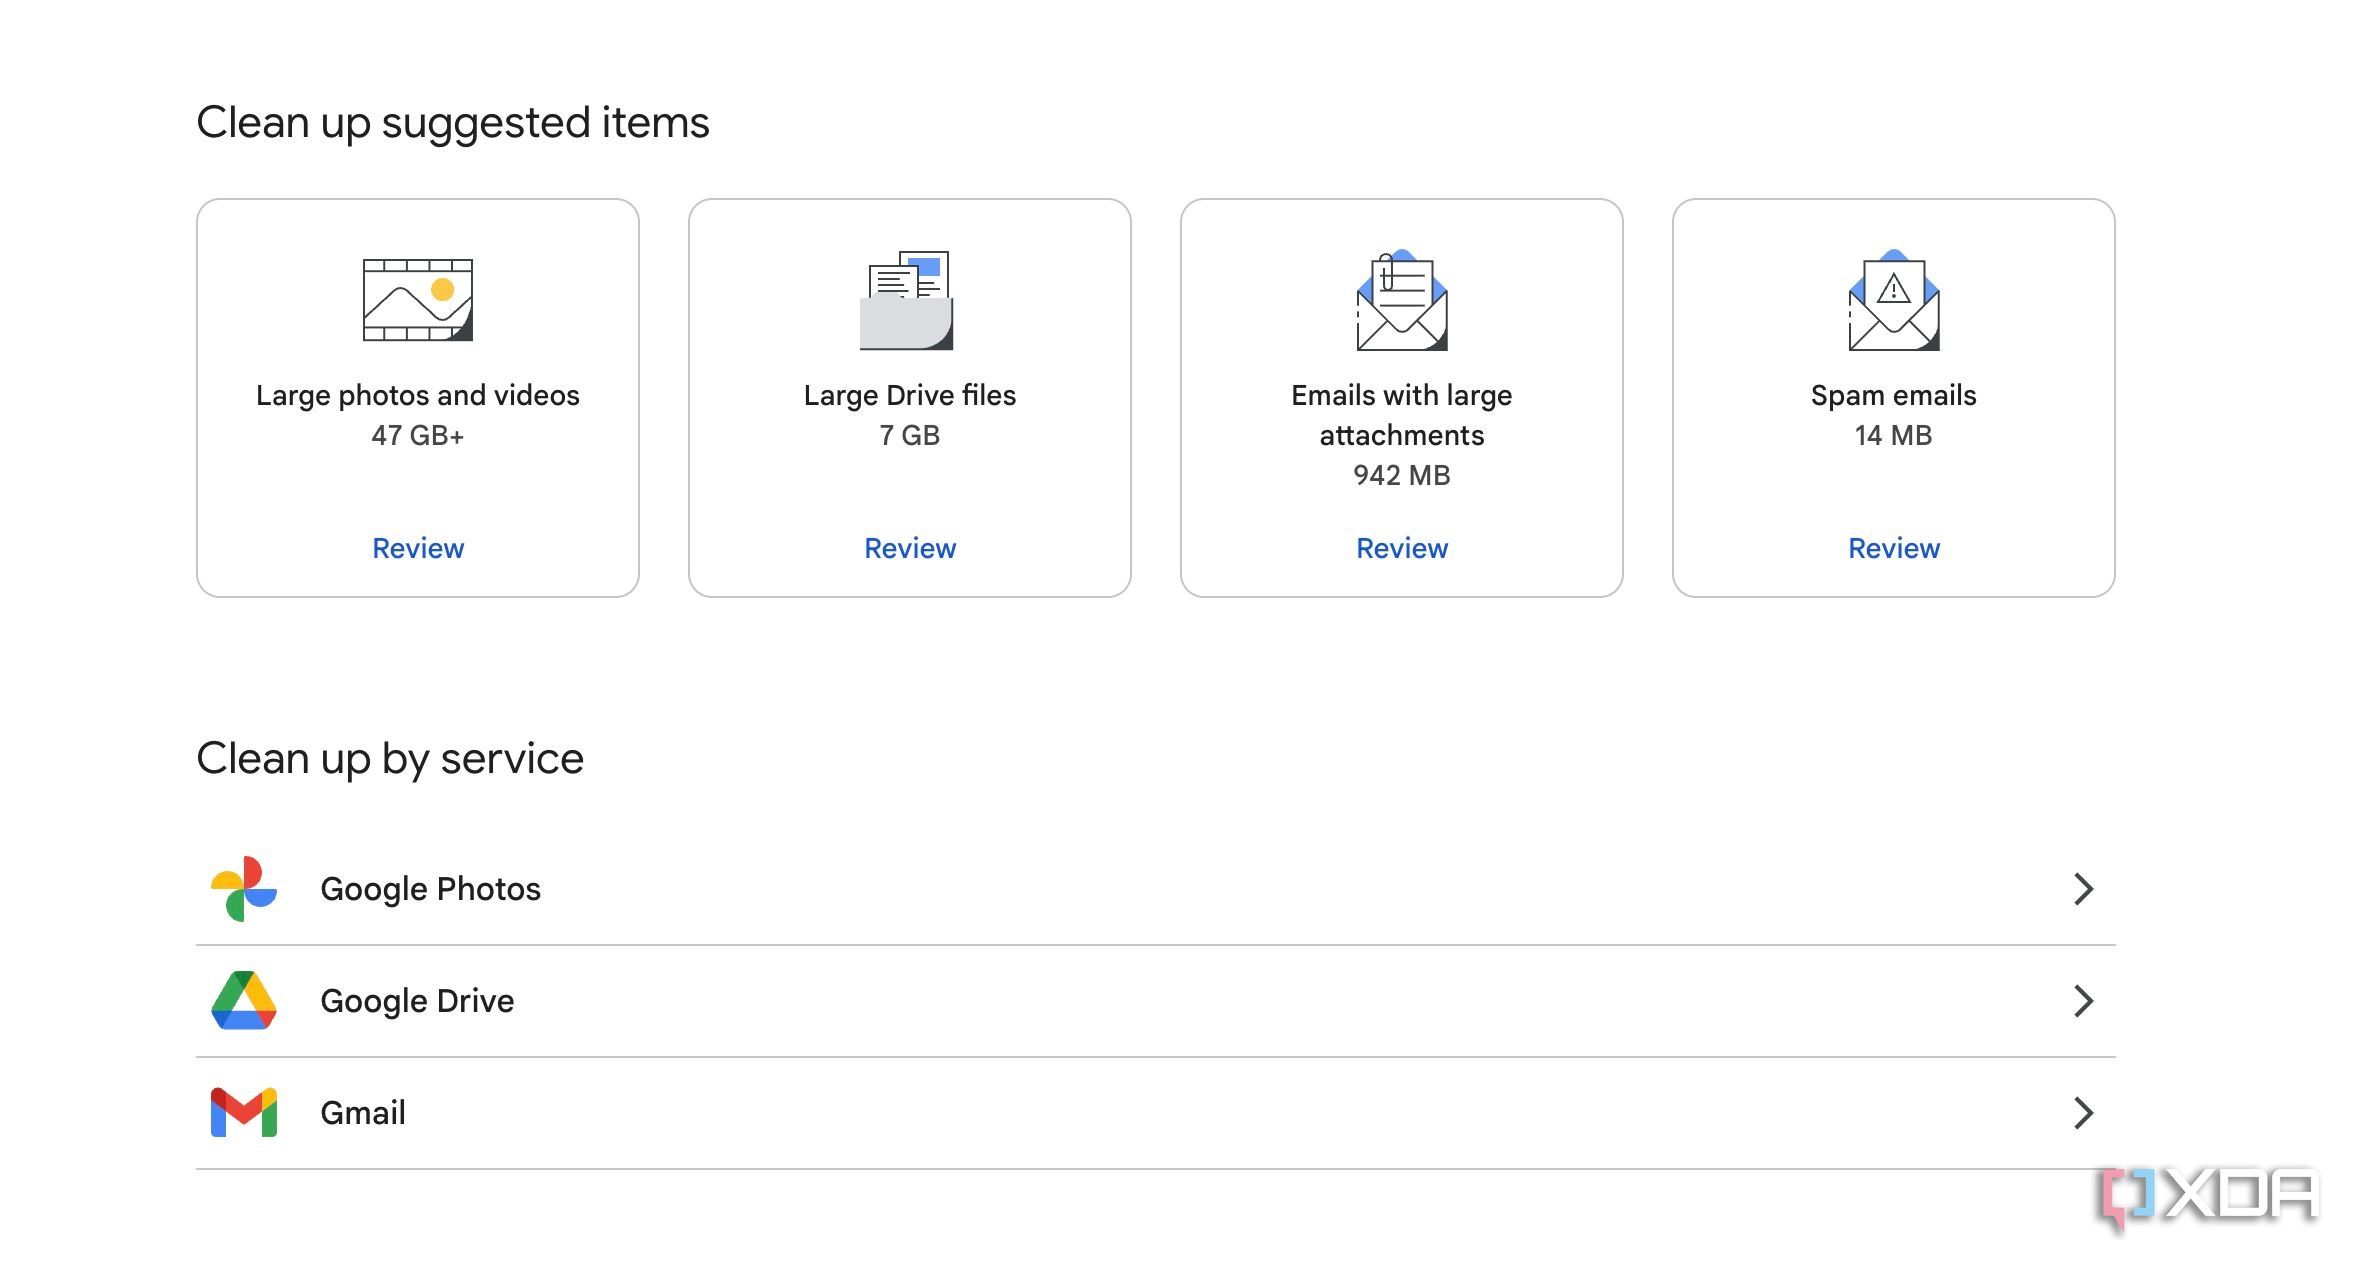Review Large Drive files

point(910,548)
